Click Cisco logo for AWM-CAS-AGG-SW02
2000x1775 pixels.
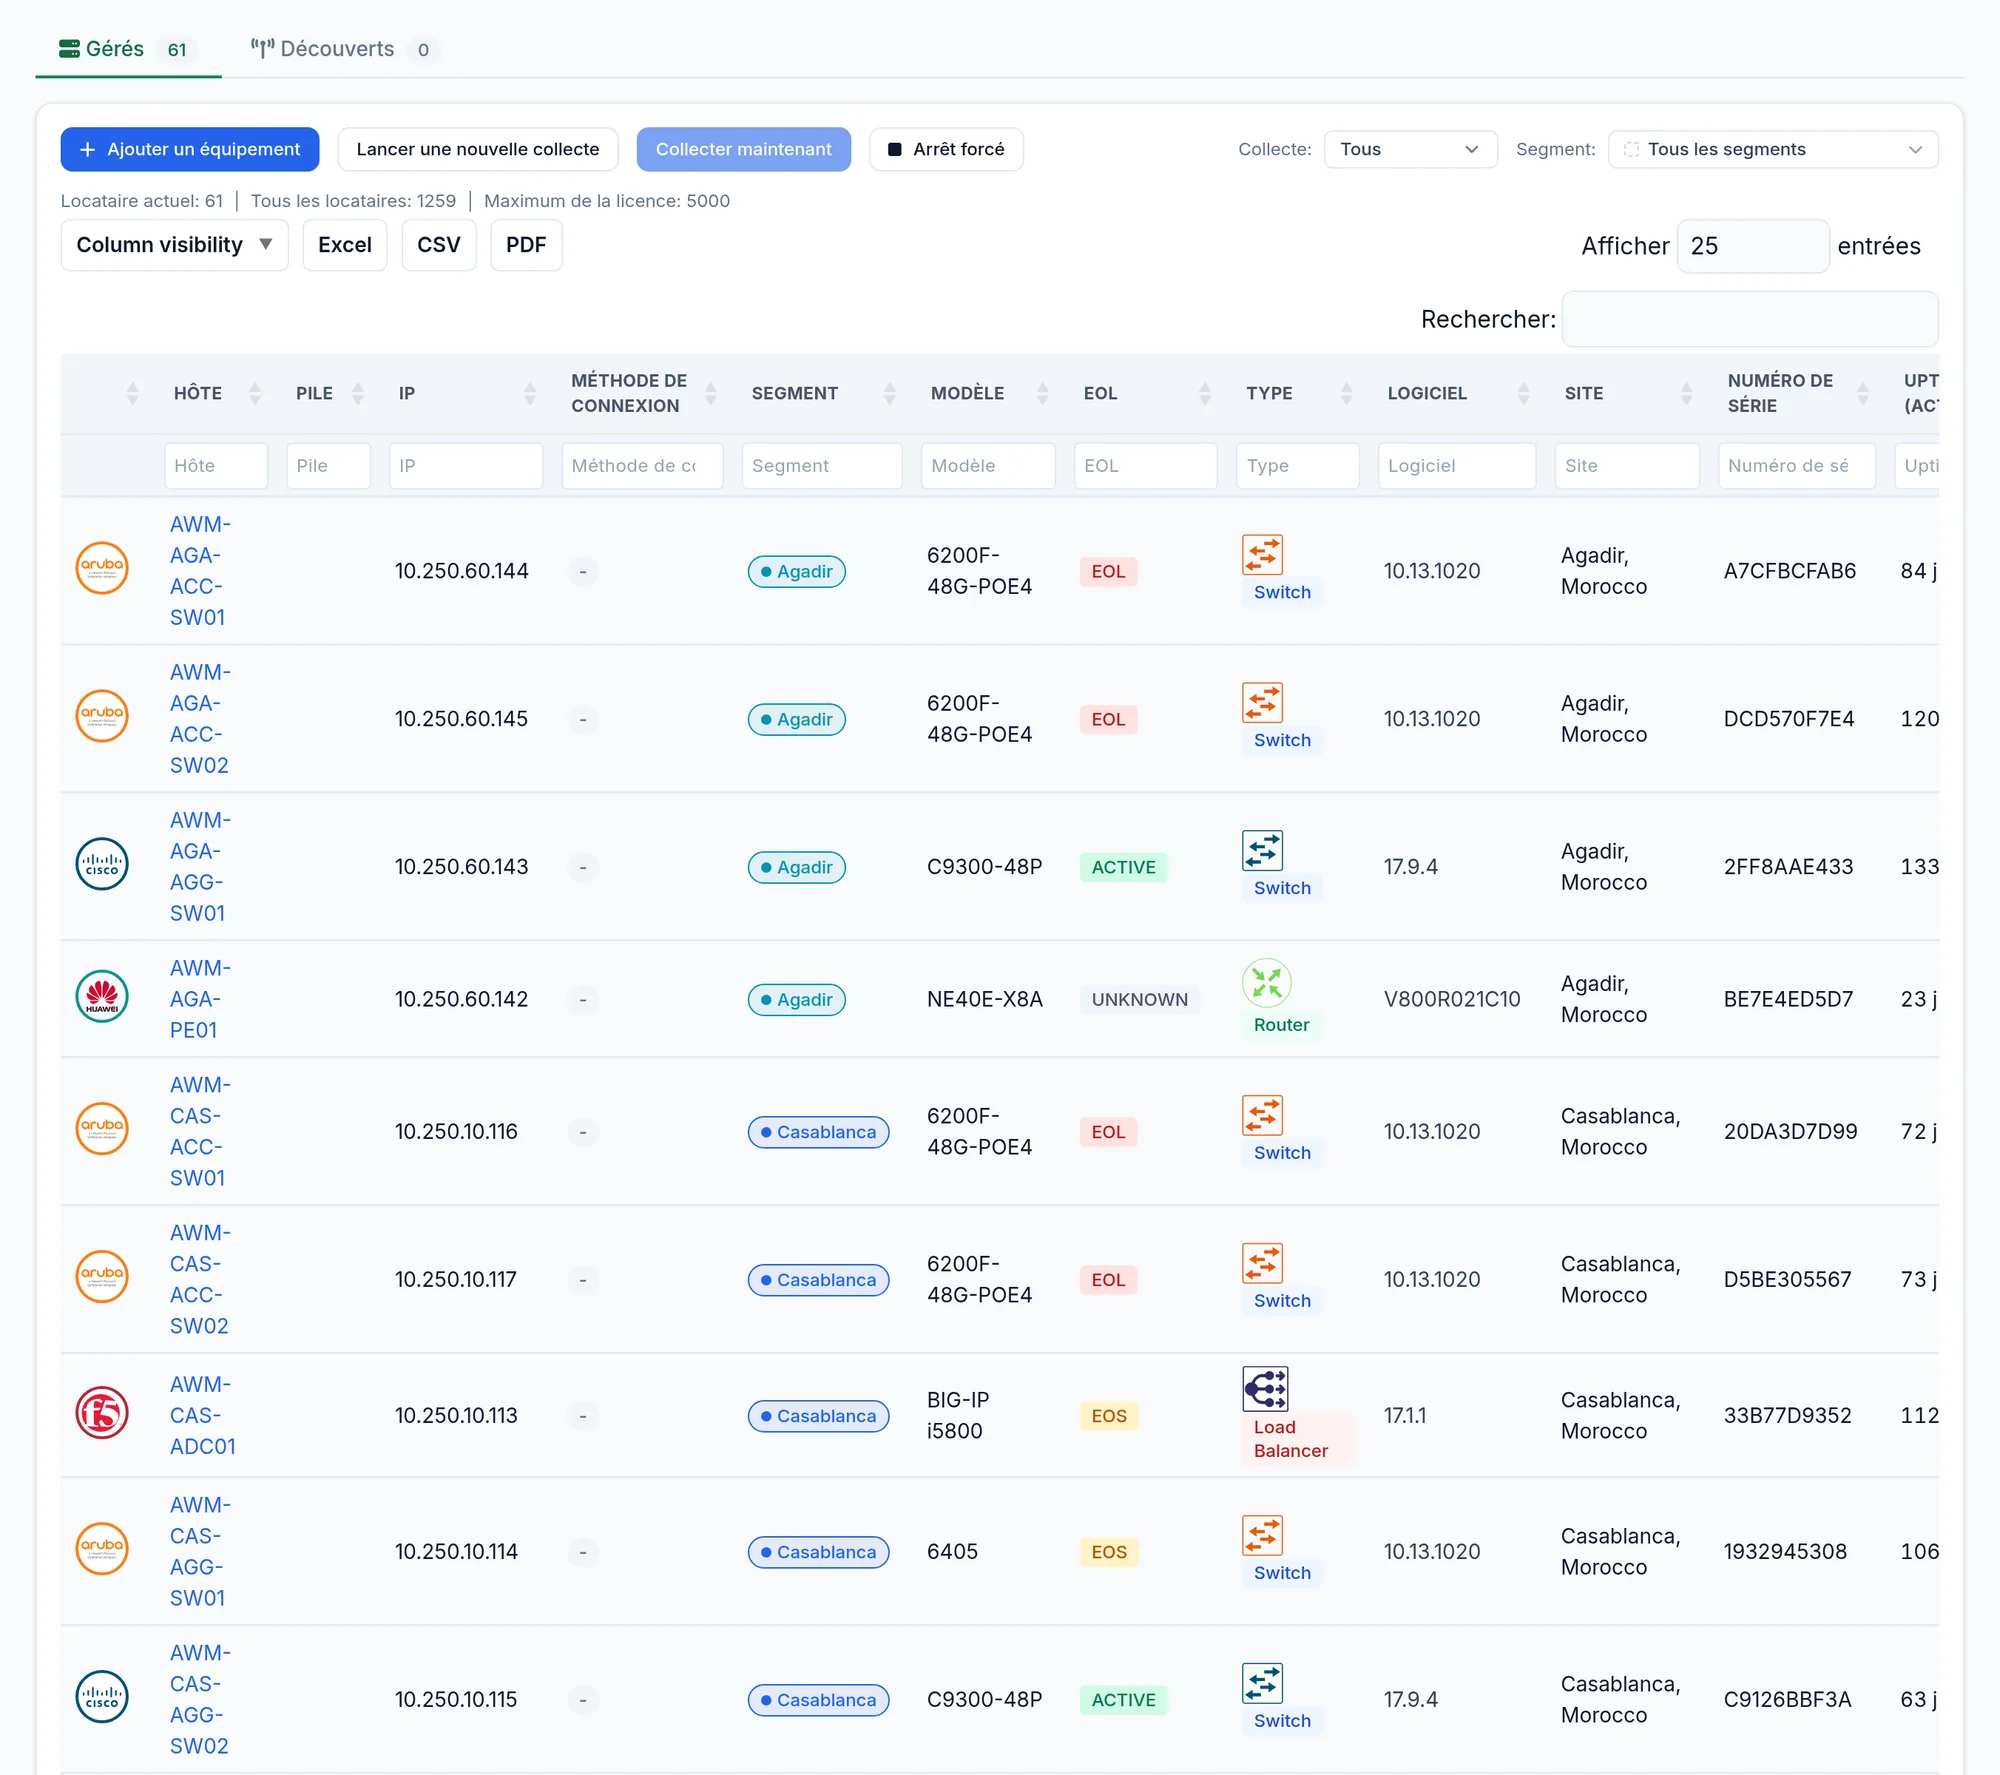pos(102,1697)
